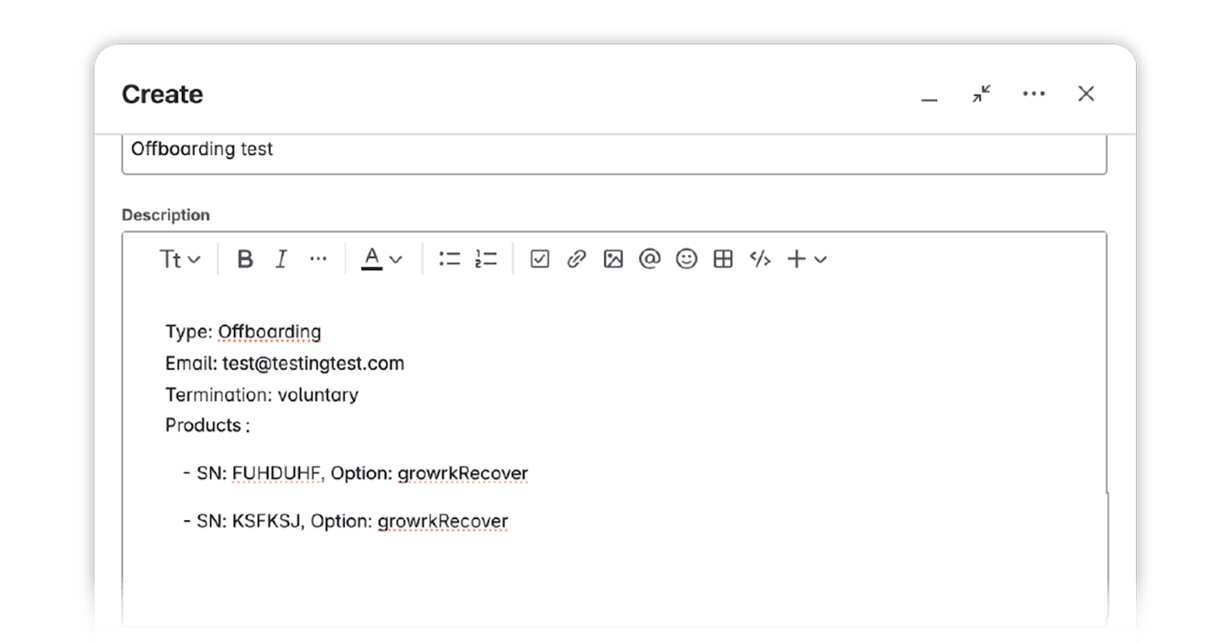Expand the insert elements plus menu

click(x=805, y=259)
